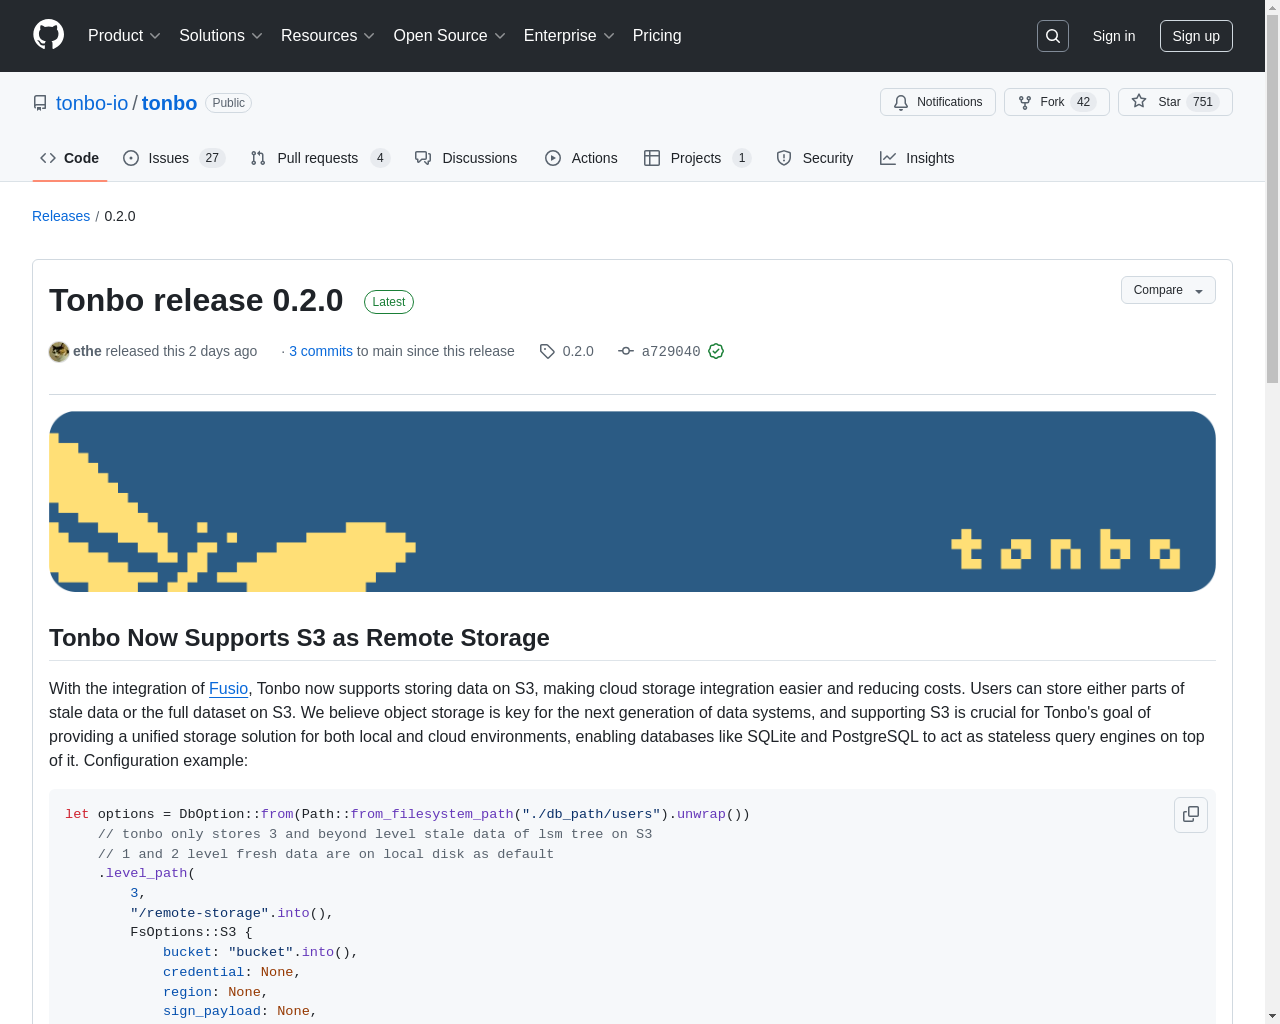Screen dimensions: 1280x1024
Task: Click the Sign up button
Action: click(x=1196, y=36)
